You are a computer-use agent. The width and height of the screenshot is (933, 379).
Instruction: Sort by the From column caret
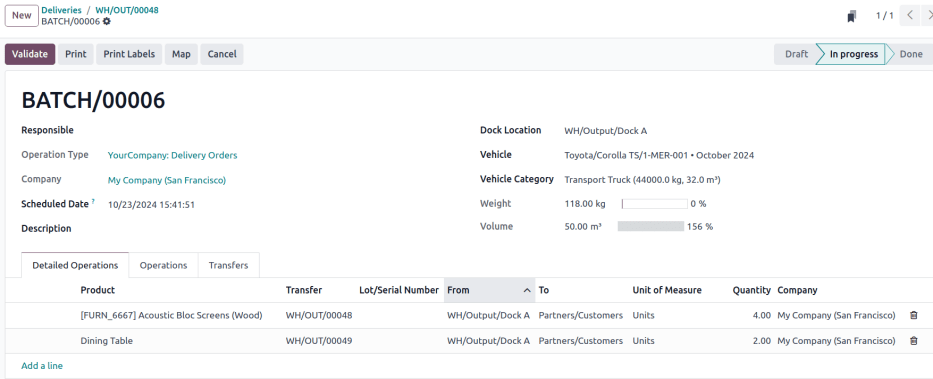[x=527, y=290]
